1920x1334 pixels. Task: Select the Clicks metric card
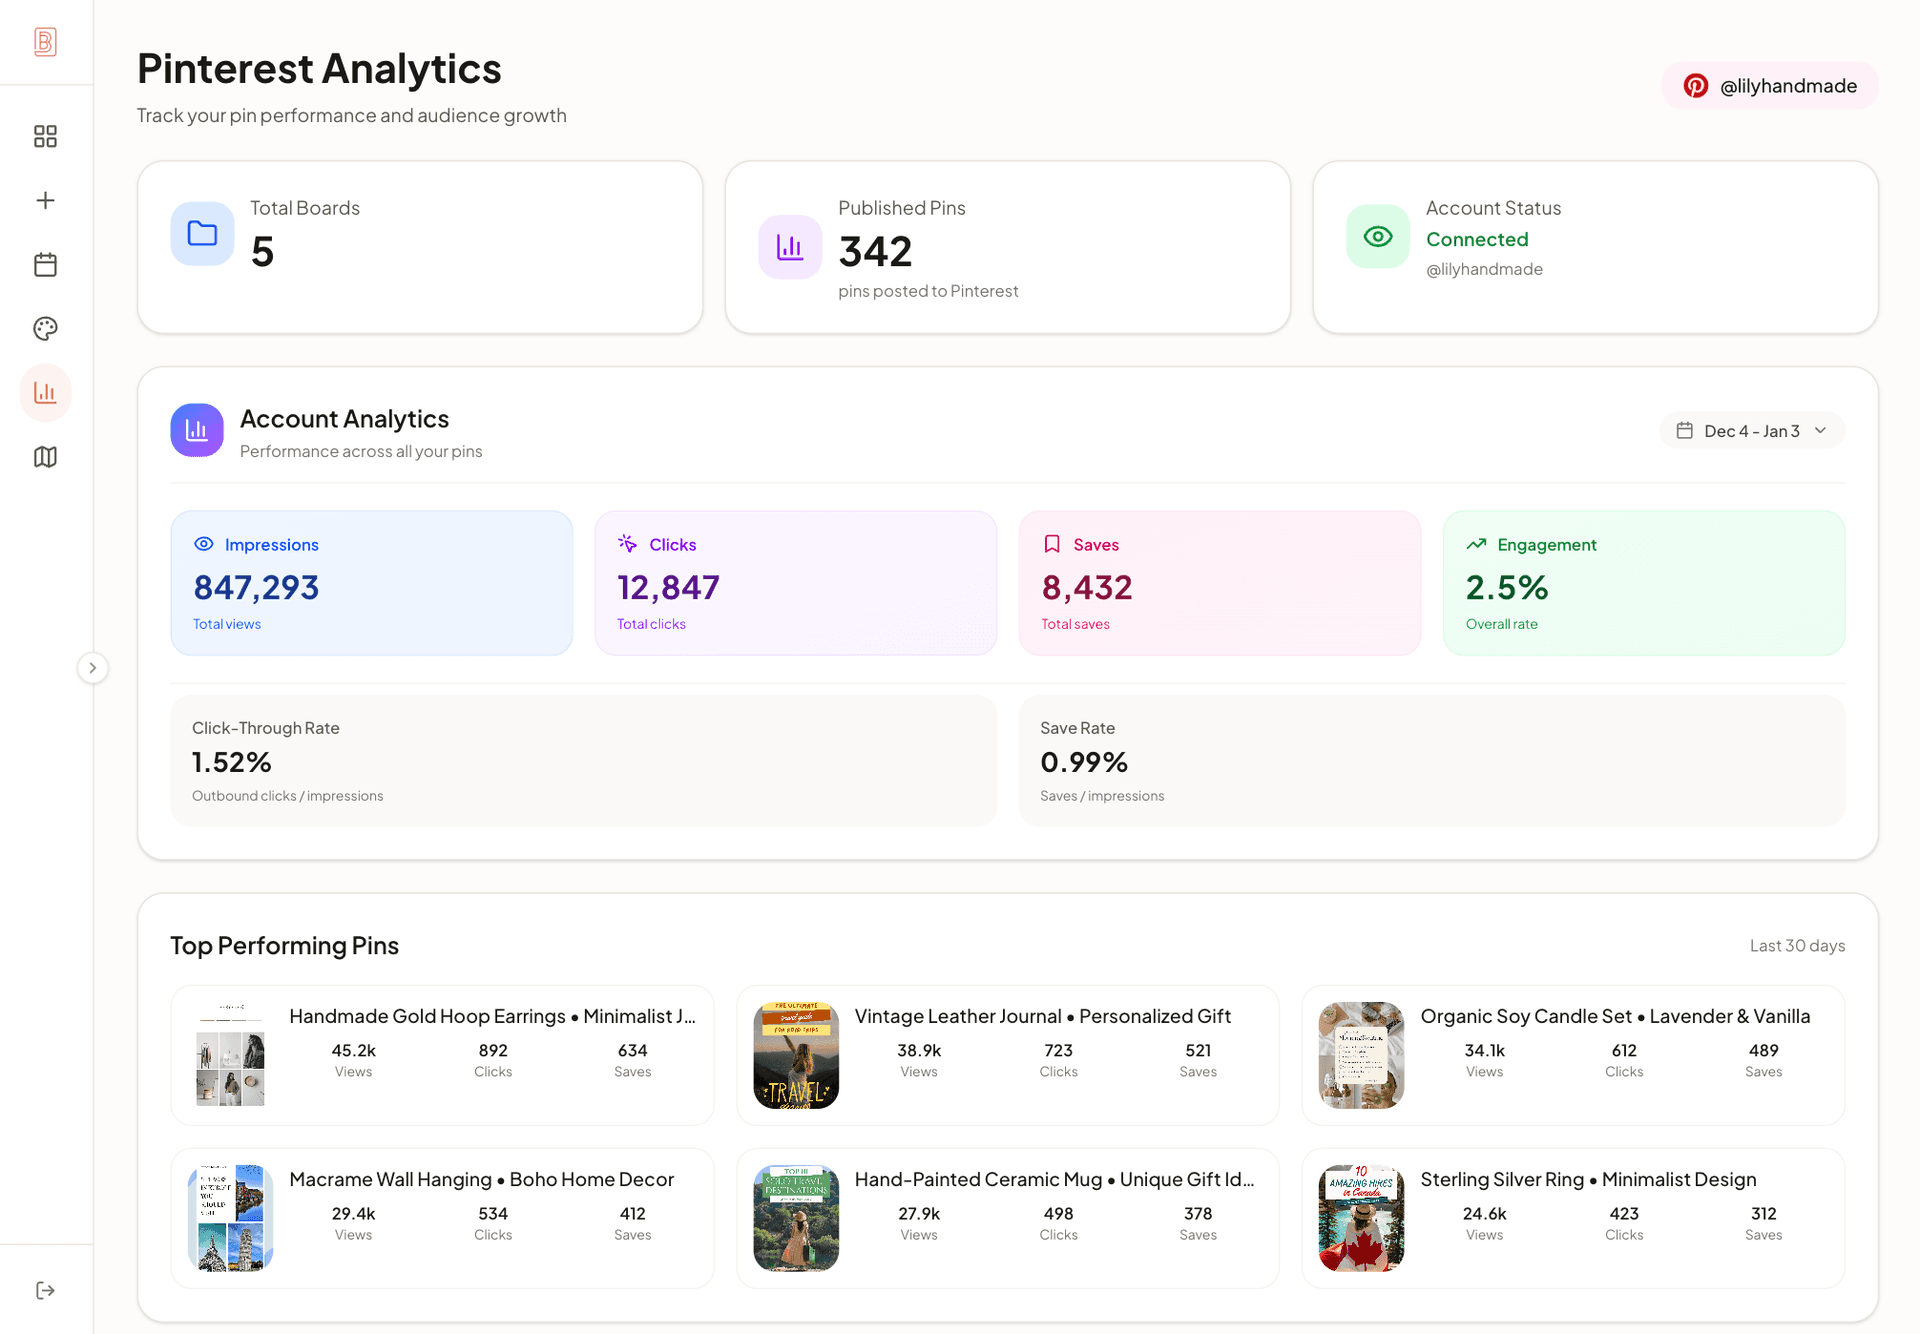point(795,583)
